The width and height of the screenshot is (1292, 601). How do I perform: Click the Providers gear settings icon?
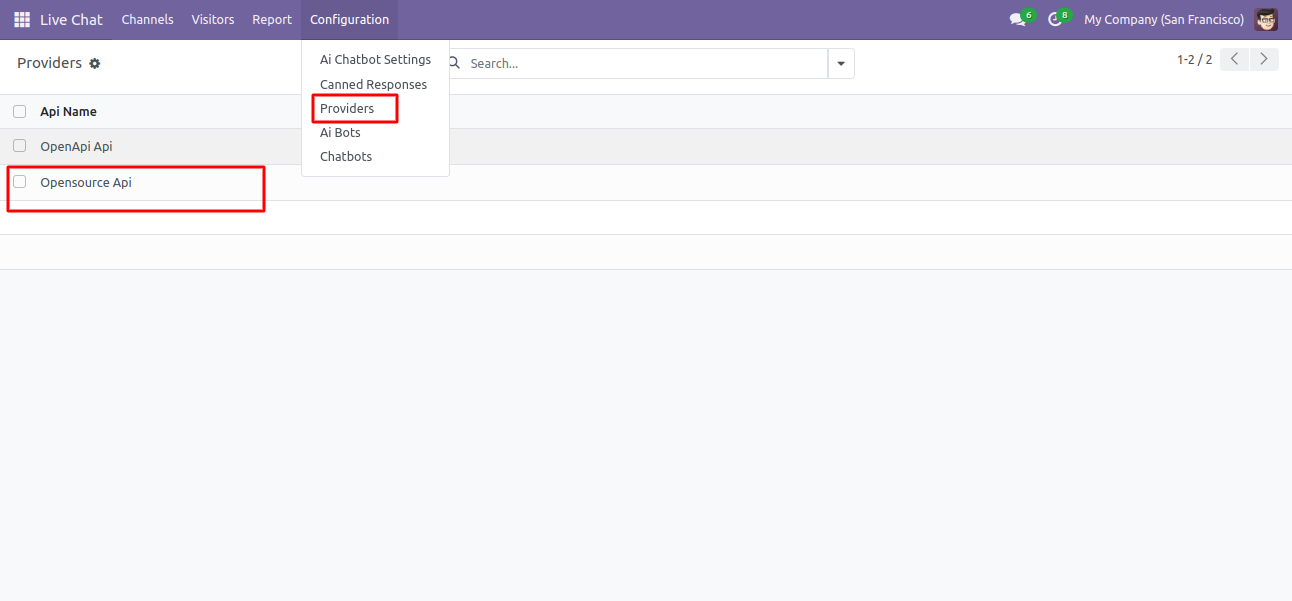click(95, 64)
